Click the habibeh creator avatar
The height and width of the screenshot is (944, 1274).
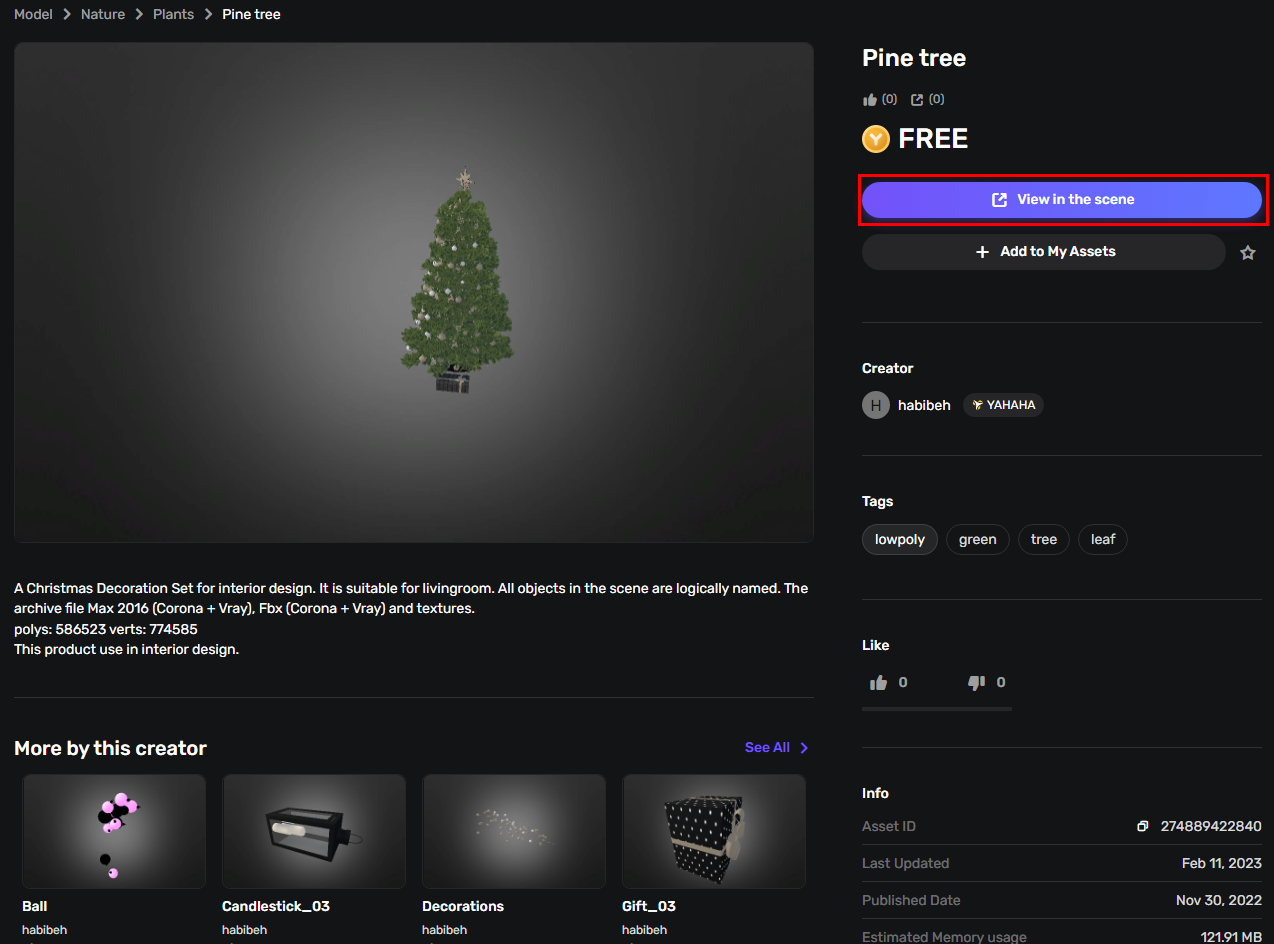coord(875,405)
